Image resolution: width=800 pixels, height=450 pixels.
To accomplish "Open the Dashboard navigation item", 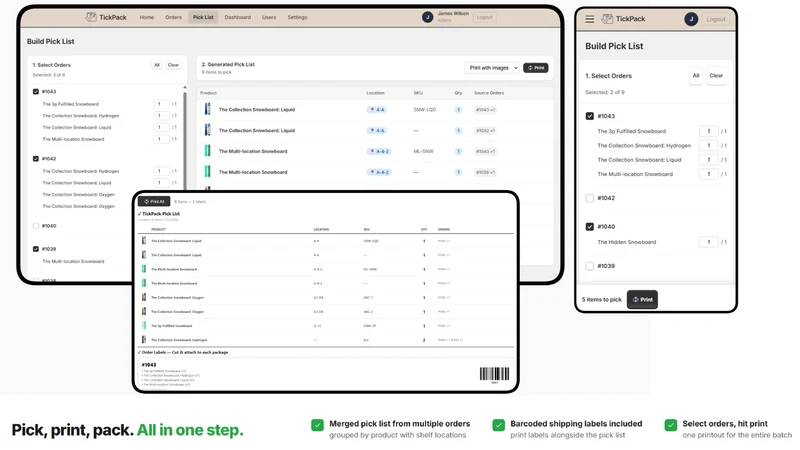I will point(238,17).
